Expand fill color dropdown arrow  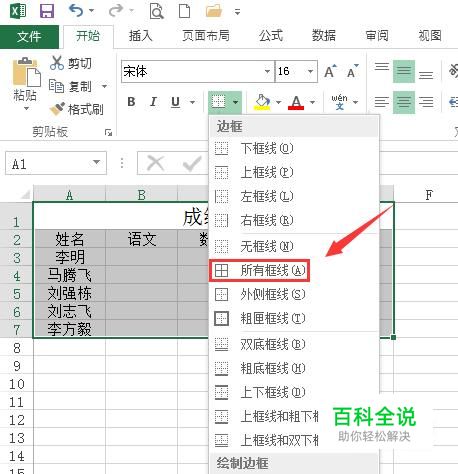coord(279,102)
